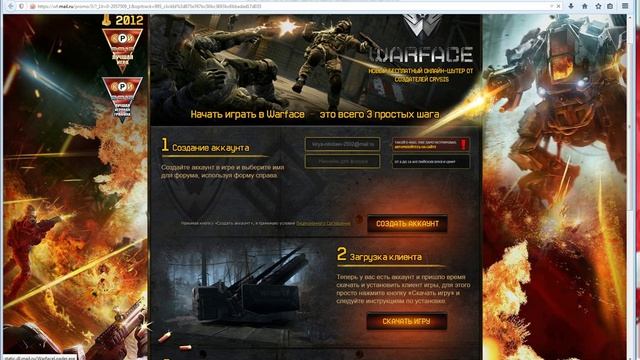Viewport: 640px width, 360px height.
Task: Click the email input field
Action: tap(342, 144)
